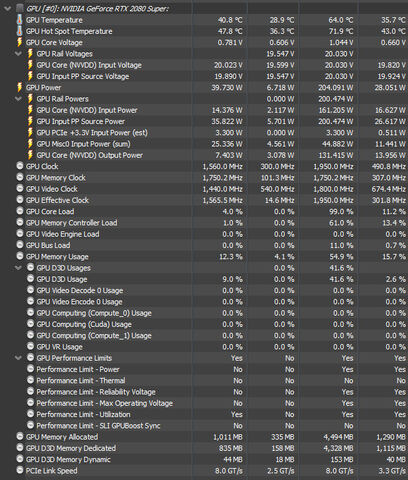Viewport: 408px width, 480px height.
Task: Click the GPU chip icon next to RTX 2080 Super
Action: [x=20, y=8]
